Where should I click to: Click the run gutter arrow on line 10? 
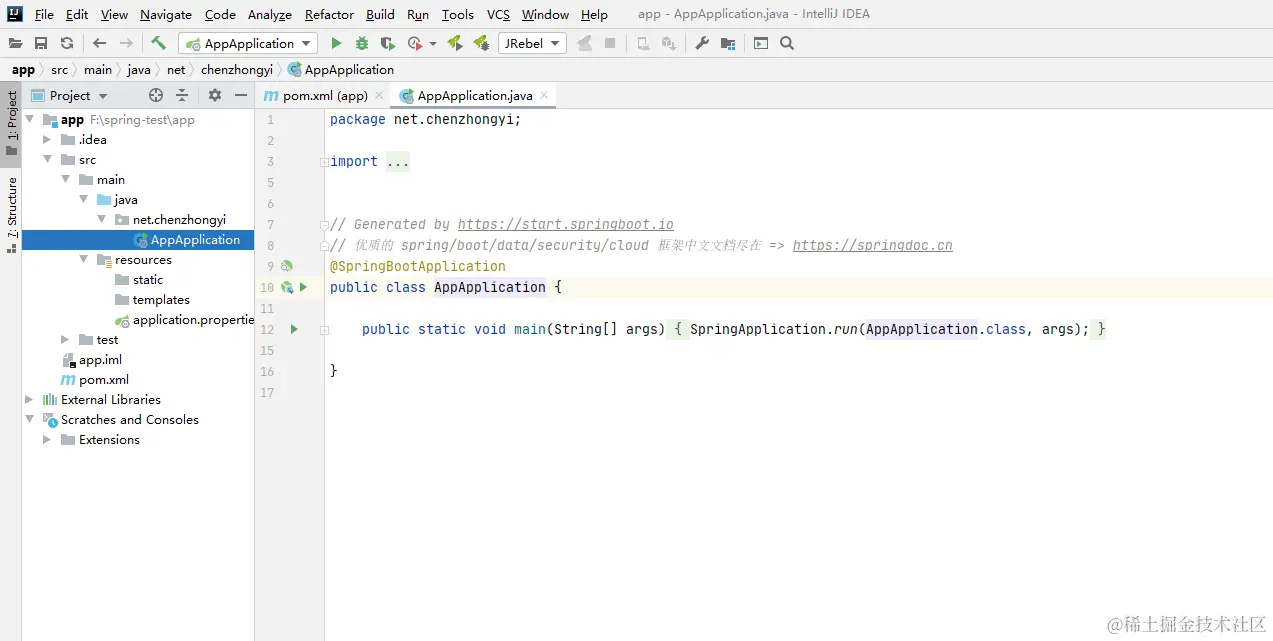tap(303, 287)
